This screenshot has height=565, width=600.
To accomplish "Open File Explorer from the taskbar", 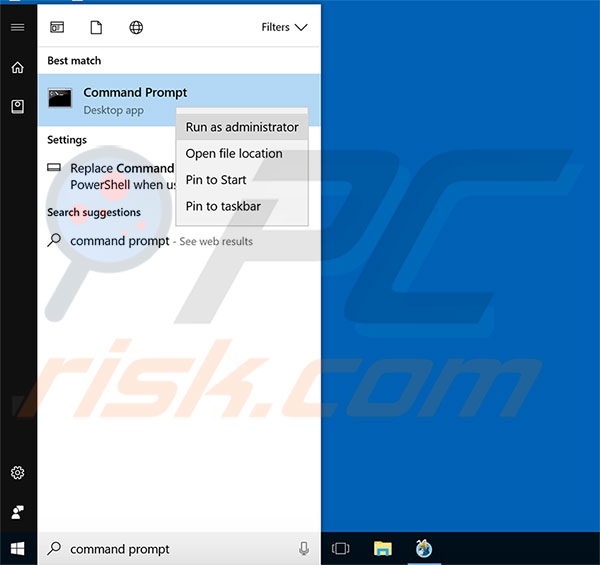I will pyautogui.click(x=383, y=549).
